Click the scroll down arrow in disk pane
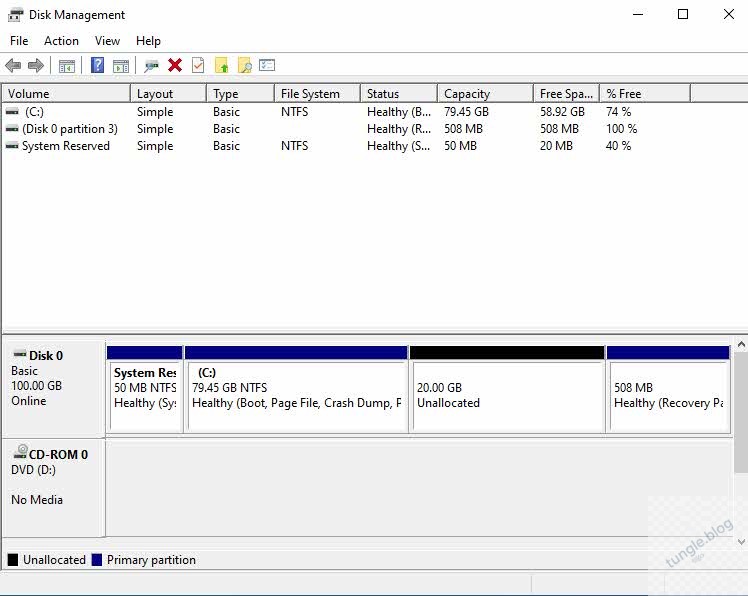Image resolution: width=748 pixels, height=596 pixels. (x=741, y=542)
